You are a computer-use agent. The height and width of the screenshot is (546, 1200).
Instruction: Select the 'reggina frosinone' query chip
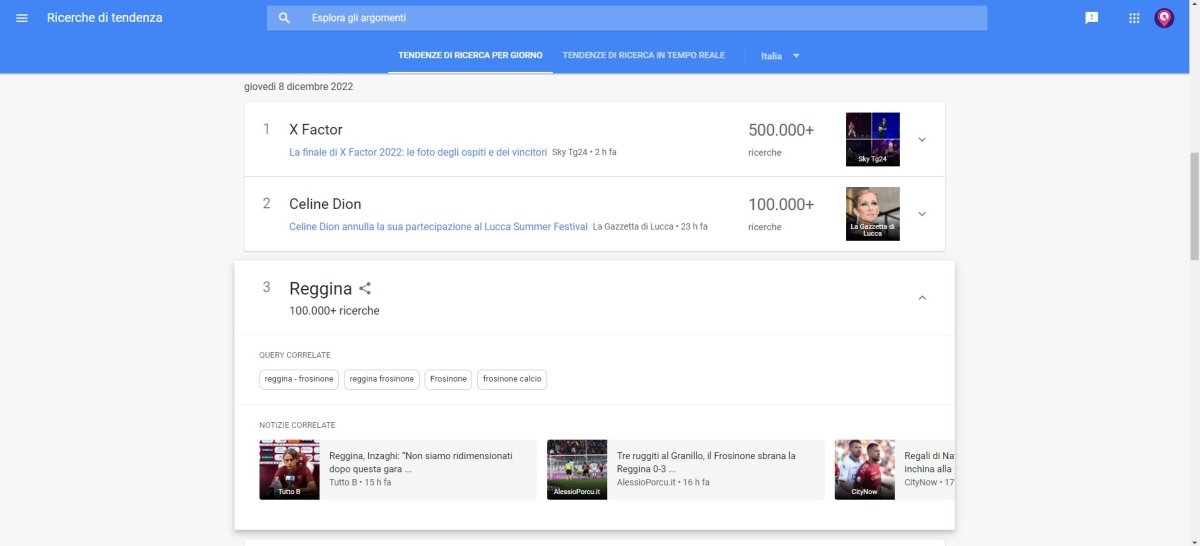[x=382, y=379]
